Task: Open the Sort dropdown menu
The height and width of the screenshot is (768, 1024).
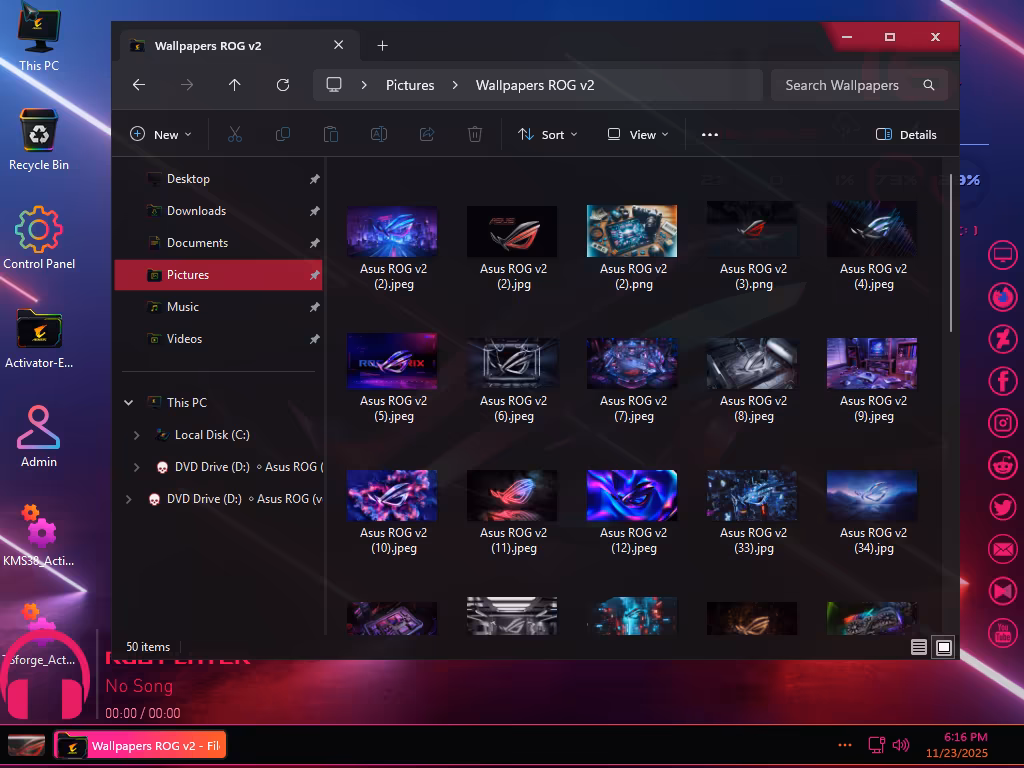Action: coord(548,135)
